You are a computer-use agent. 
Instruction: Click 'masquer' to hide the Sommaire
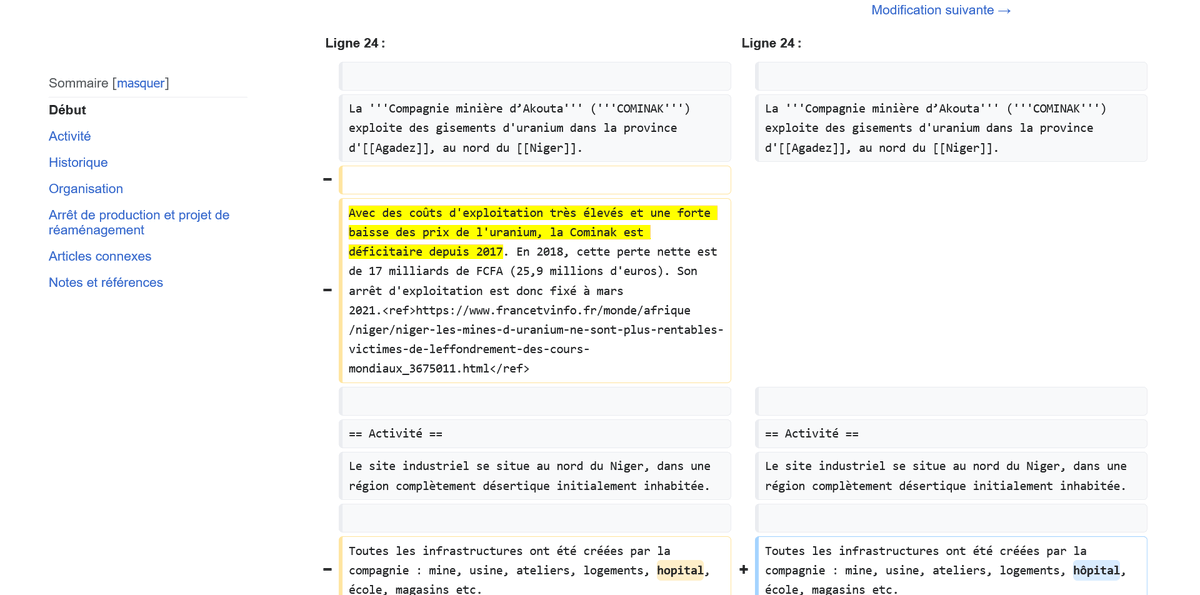141,83
